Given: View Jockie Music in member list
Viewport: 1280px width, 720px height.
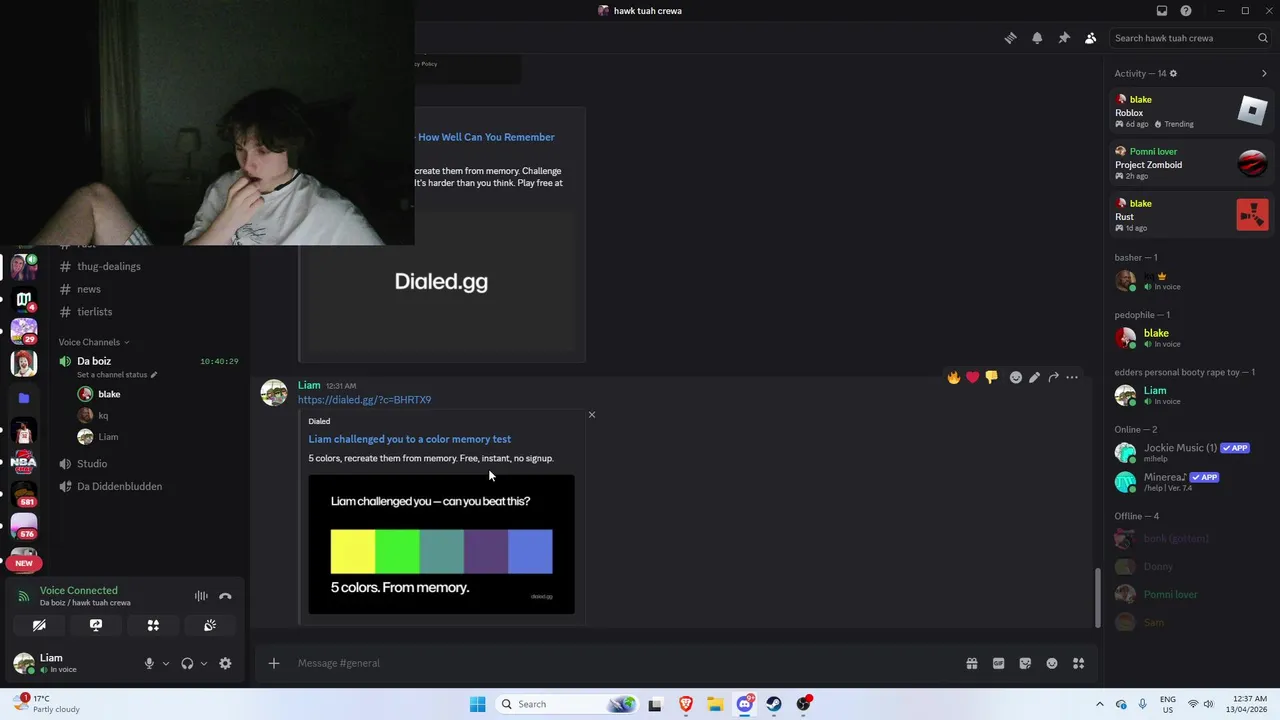Looking at the screenshot, I should (x=1191, y=452).
